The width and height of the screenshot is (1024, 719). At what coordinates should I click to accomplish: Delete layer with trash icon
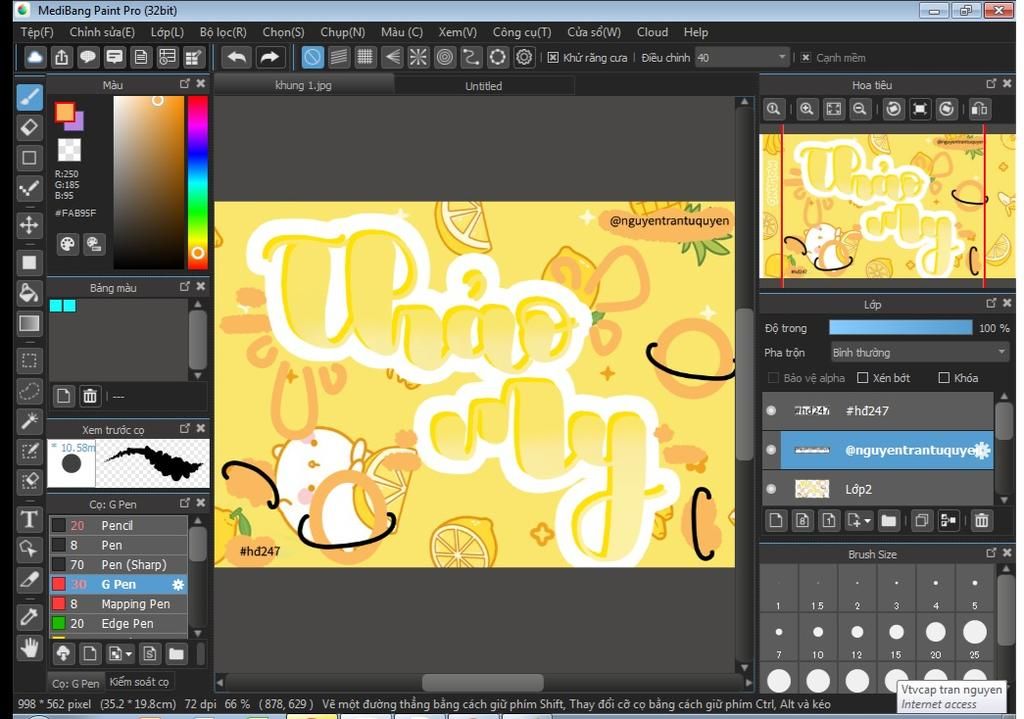pyautogui.click(x=981, y=520)
